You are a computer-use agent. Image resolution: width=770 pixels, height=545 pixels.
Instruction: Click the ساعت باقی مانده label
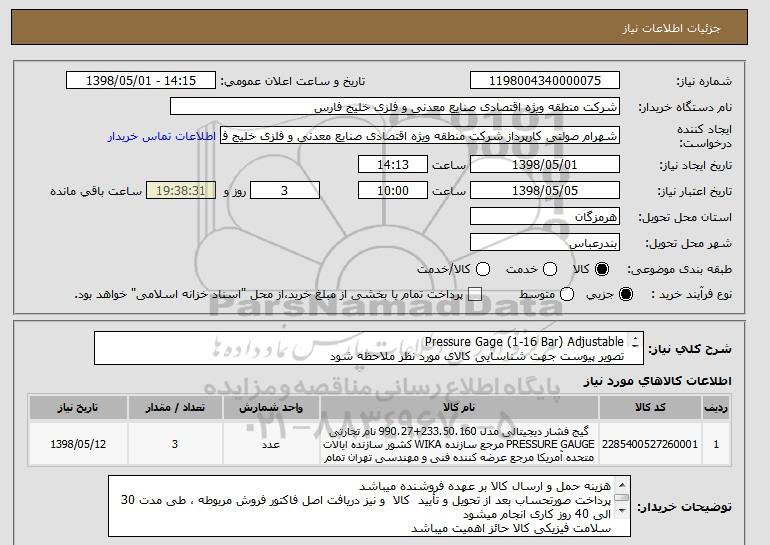click(96, 191)
